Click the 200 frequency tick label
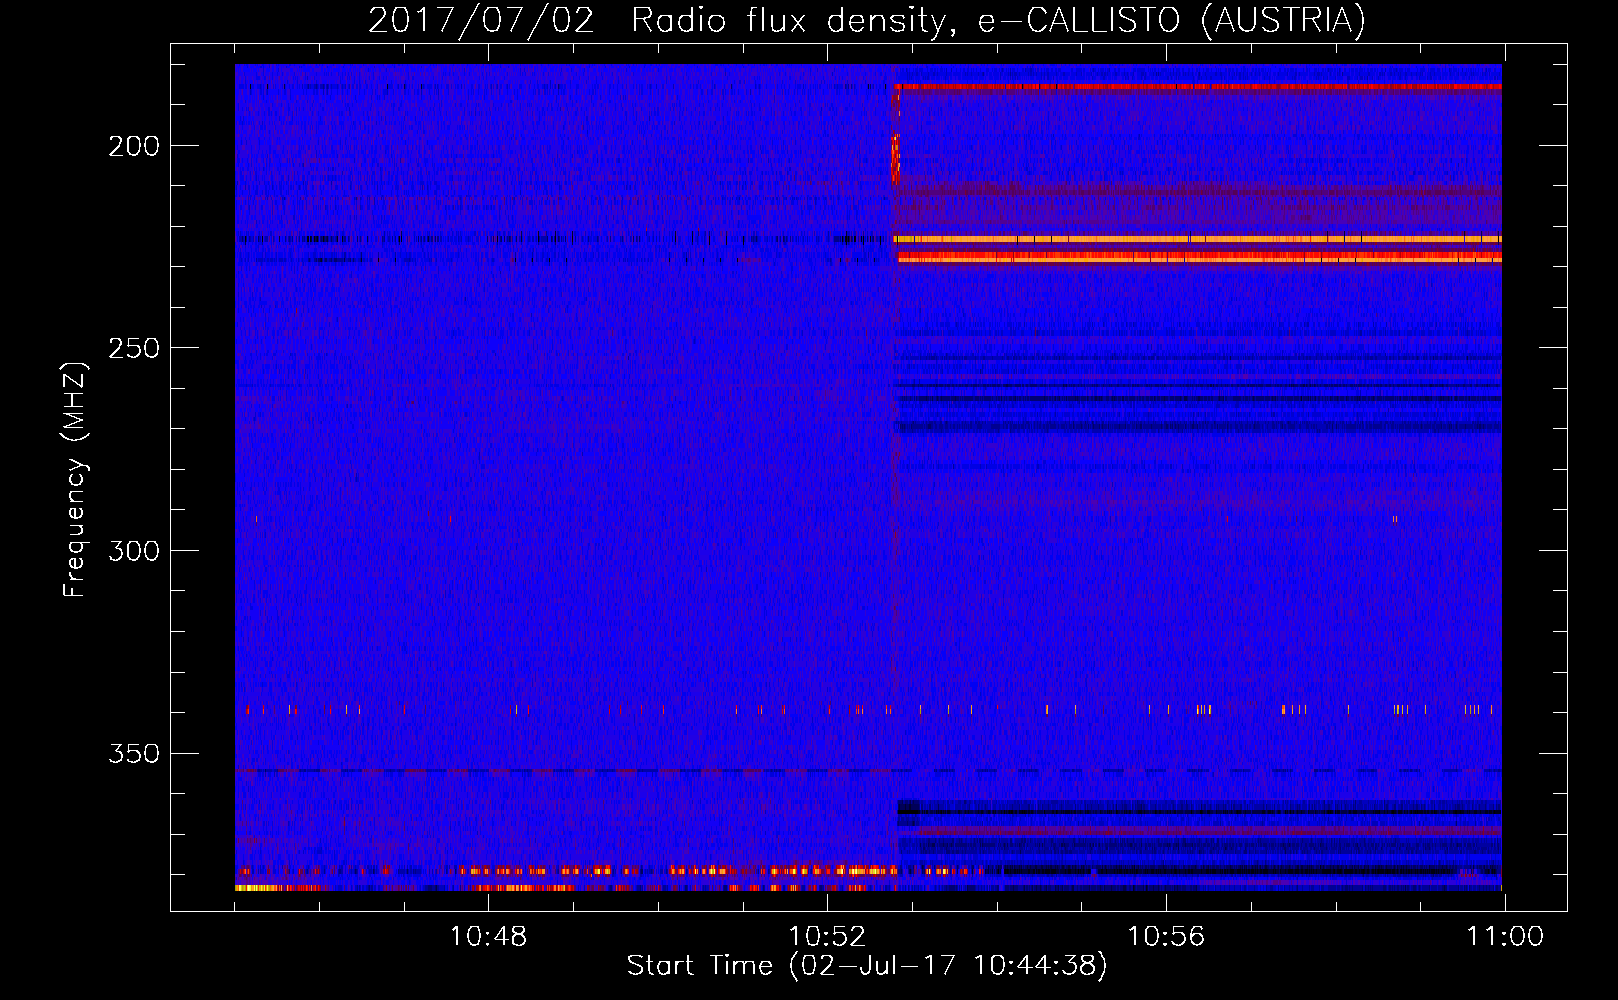The image size is (1618, 1000). click(x=134, y=147)
